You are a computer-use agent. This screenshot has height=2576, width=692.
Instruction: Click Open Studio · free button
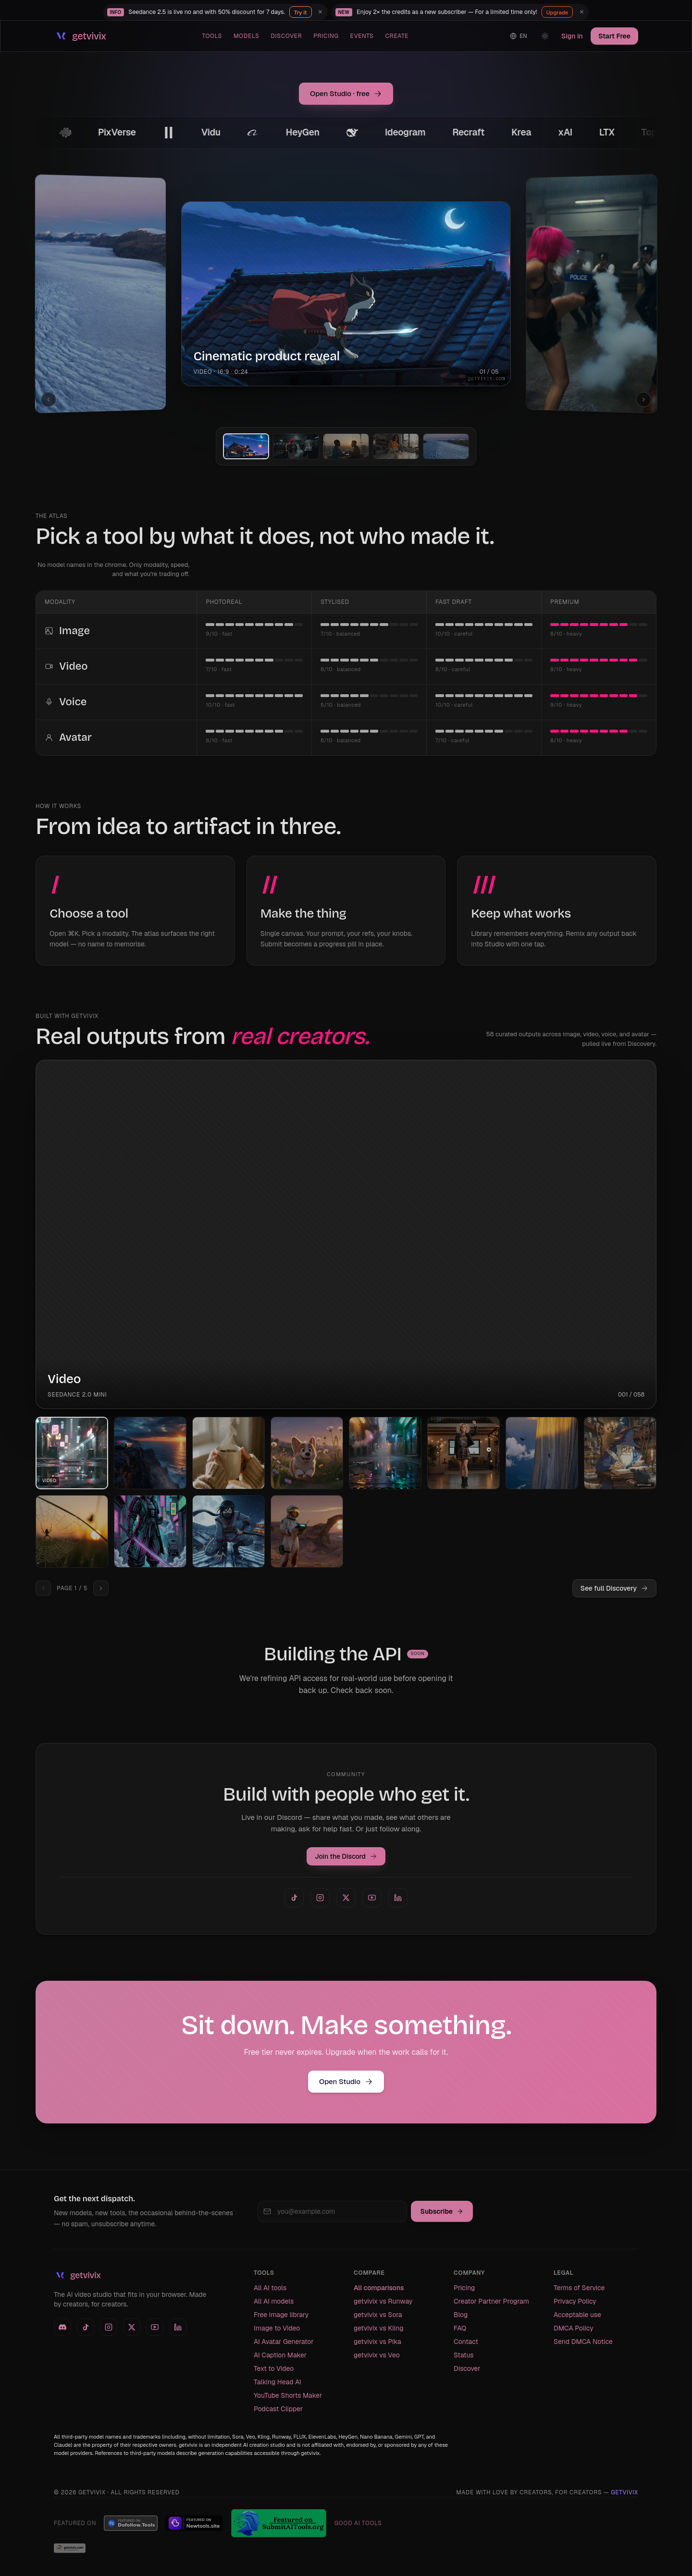pyautogui.click(x=346, y=94)
